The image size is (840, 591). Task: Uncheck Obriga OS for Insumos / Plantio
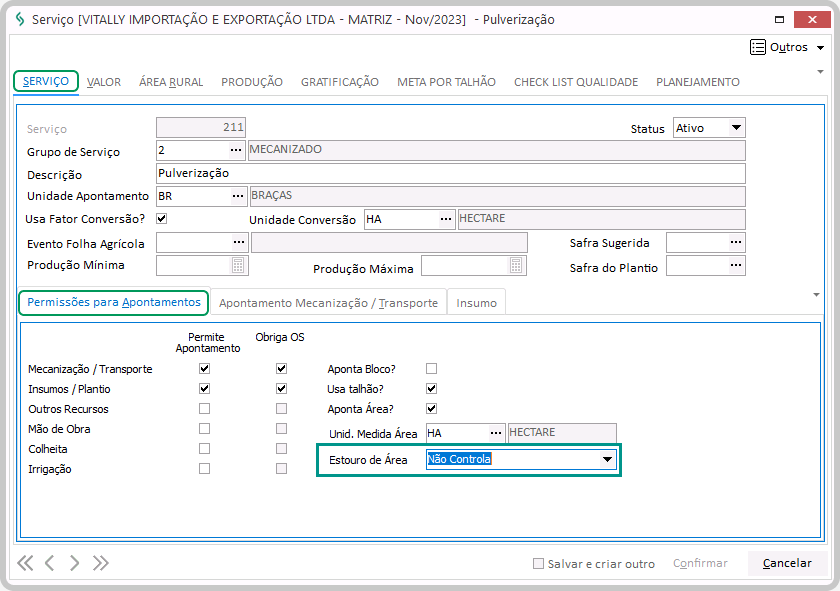(281, 388)
